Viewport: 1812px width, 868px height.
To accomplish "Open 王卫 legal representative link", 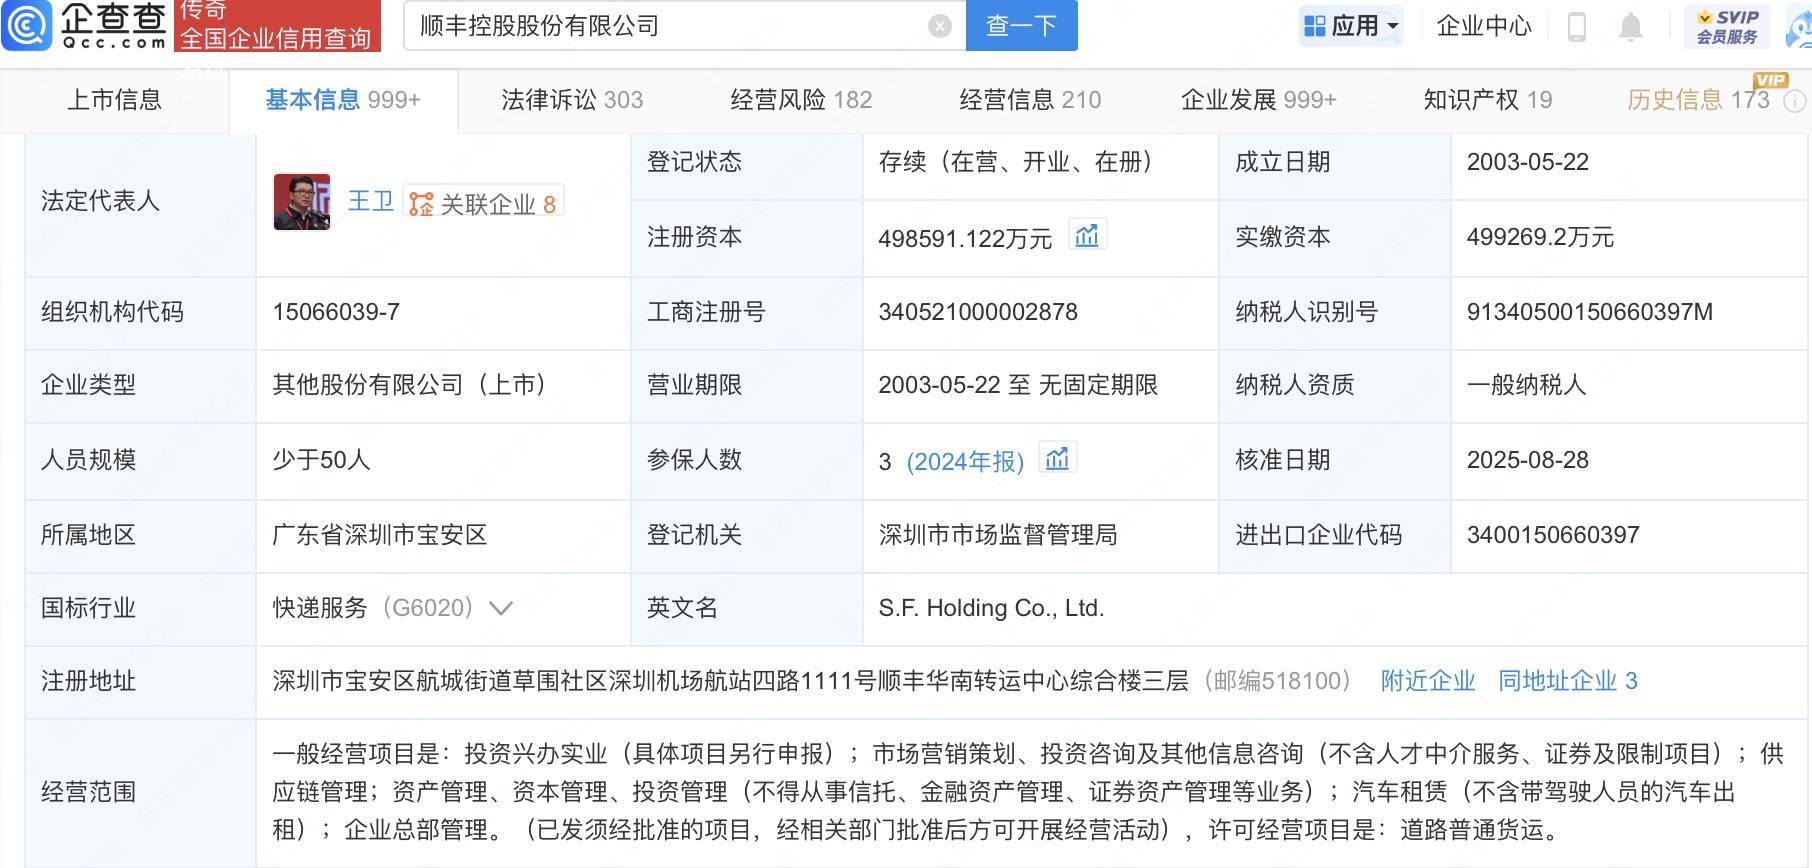I will click(x=370, y=201).
